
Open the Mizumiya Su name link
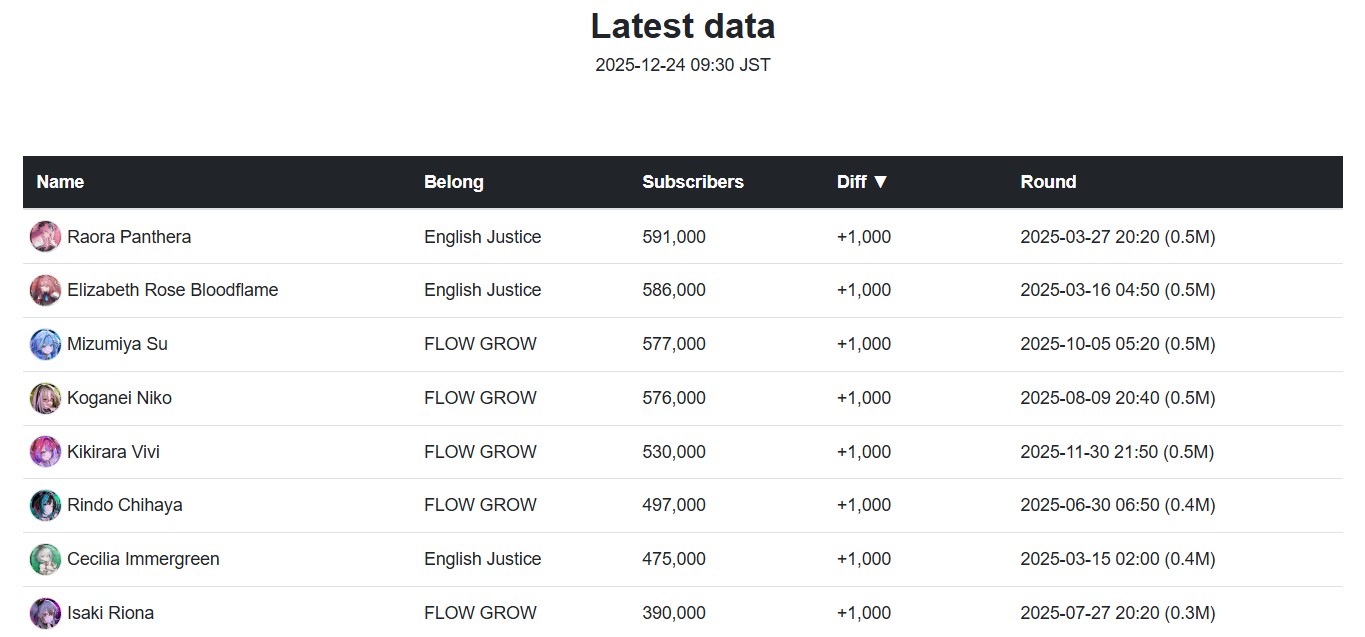pos(117,344)
